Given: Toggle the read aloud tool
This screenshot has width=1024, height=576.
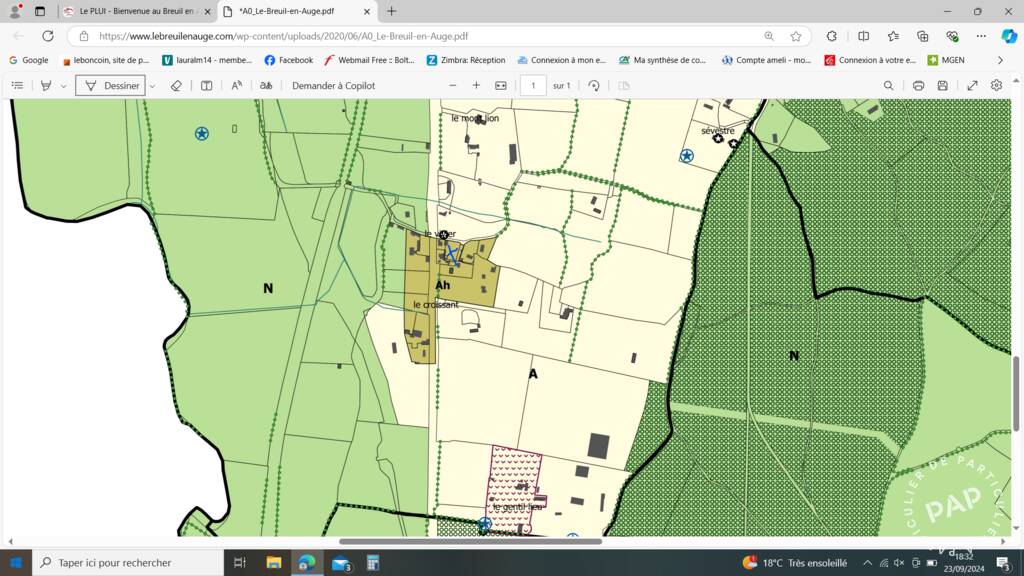Looking at the screenshot, I should pos(236,86).
